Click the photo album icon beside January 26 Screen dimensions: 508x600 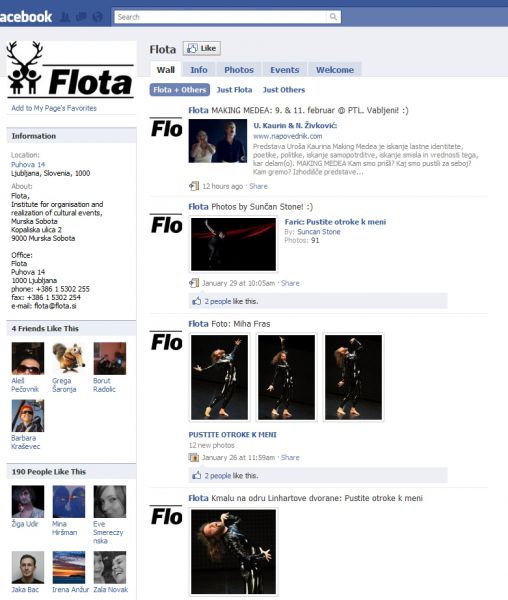point(194,457)
